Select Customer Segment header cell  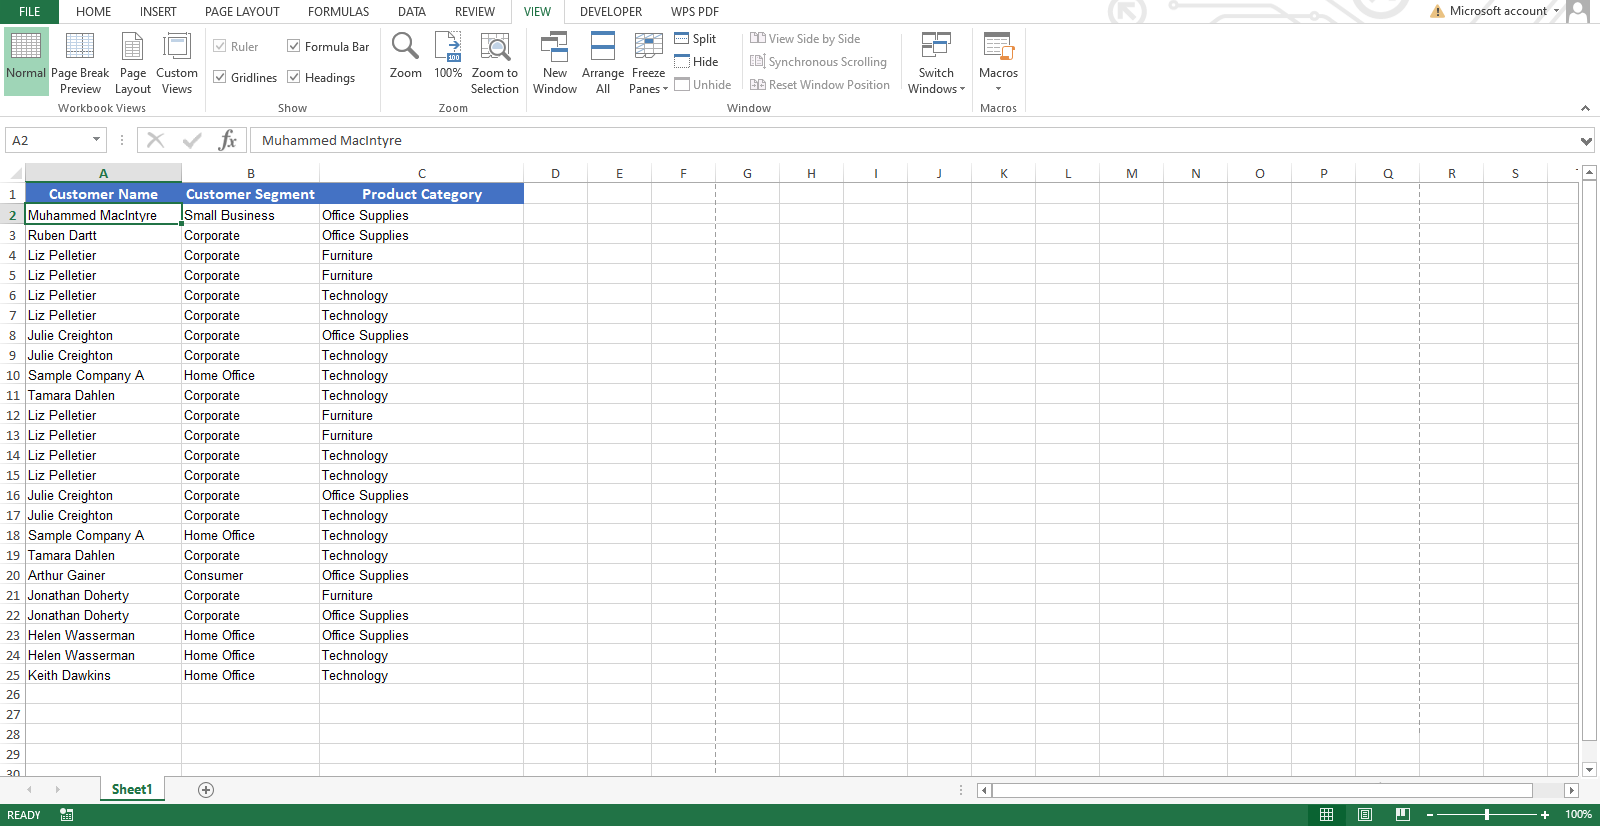click(x=250, y=194)
